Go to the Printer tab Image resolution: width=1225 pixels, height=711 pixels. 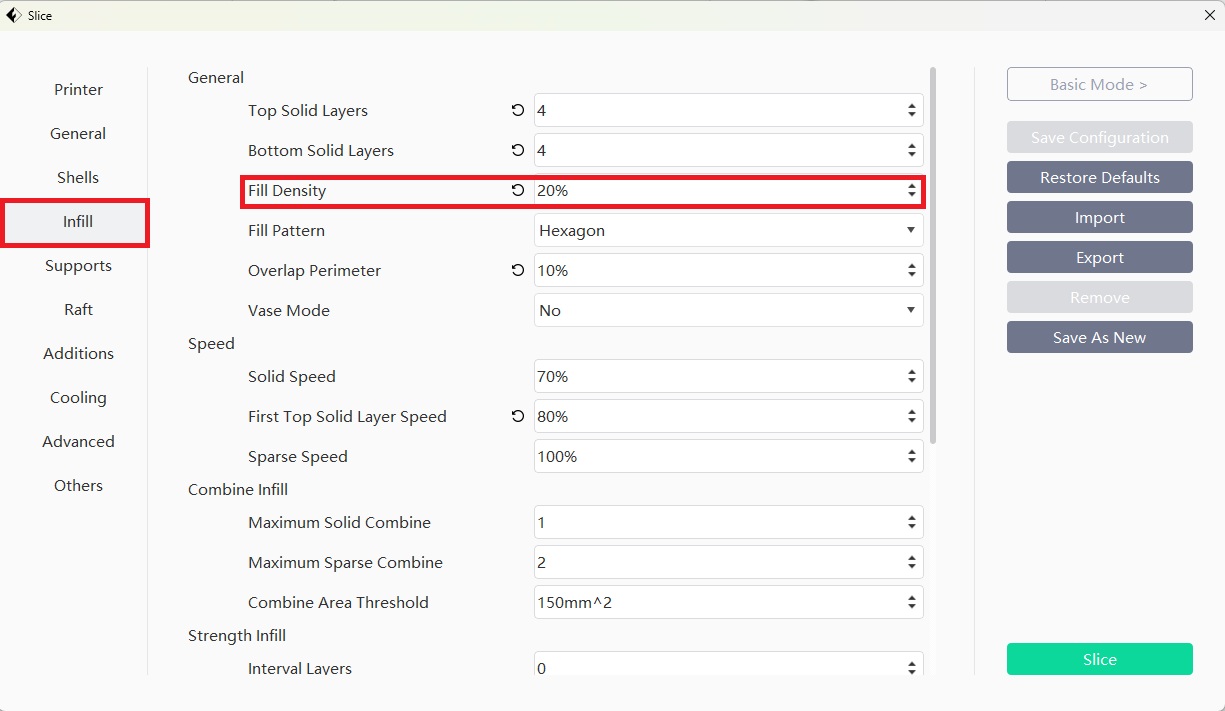pyautogui.click(x=78, y=90)
